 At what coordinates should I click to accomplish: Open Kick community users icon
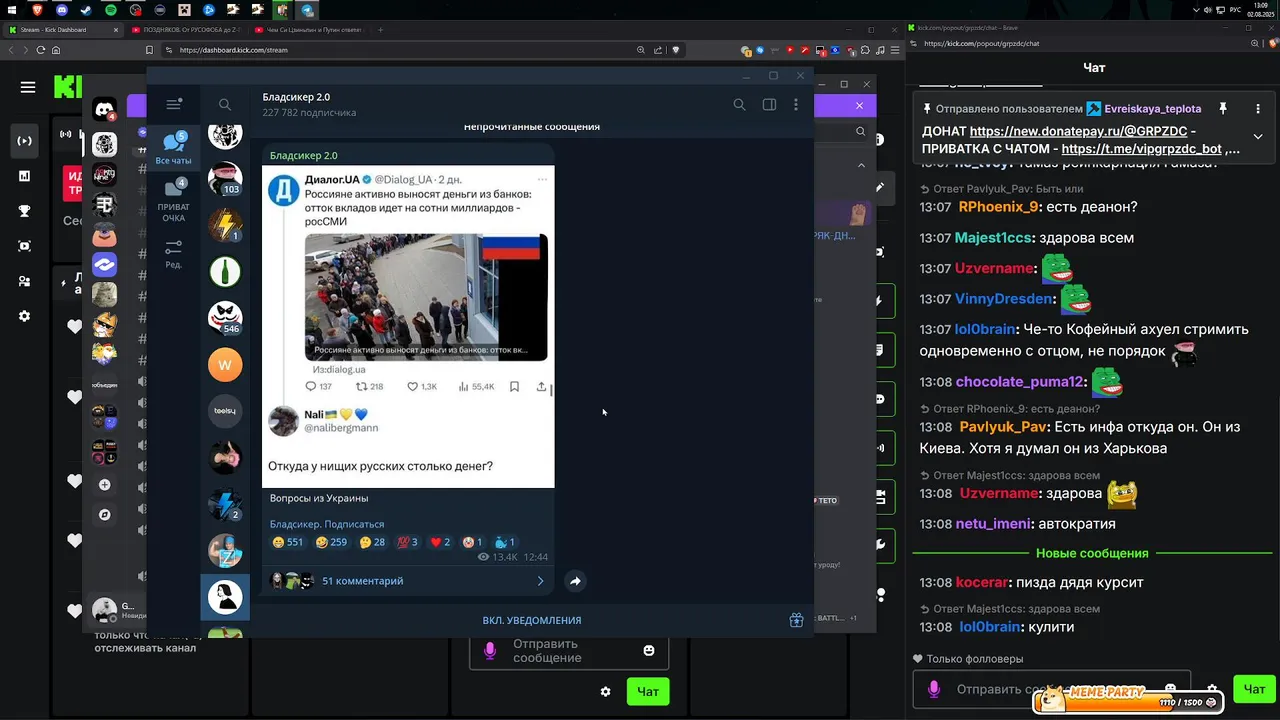[25, 281]
